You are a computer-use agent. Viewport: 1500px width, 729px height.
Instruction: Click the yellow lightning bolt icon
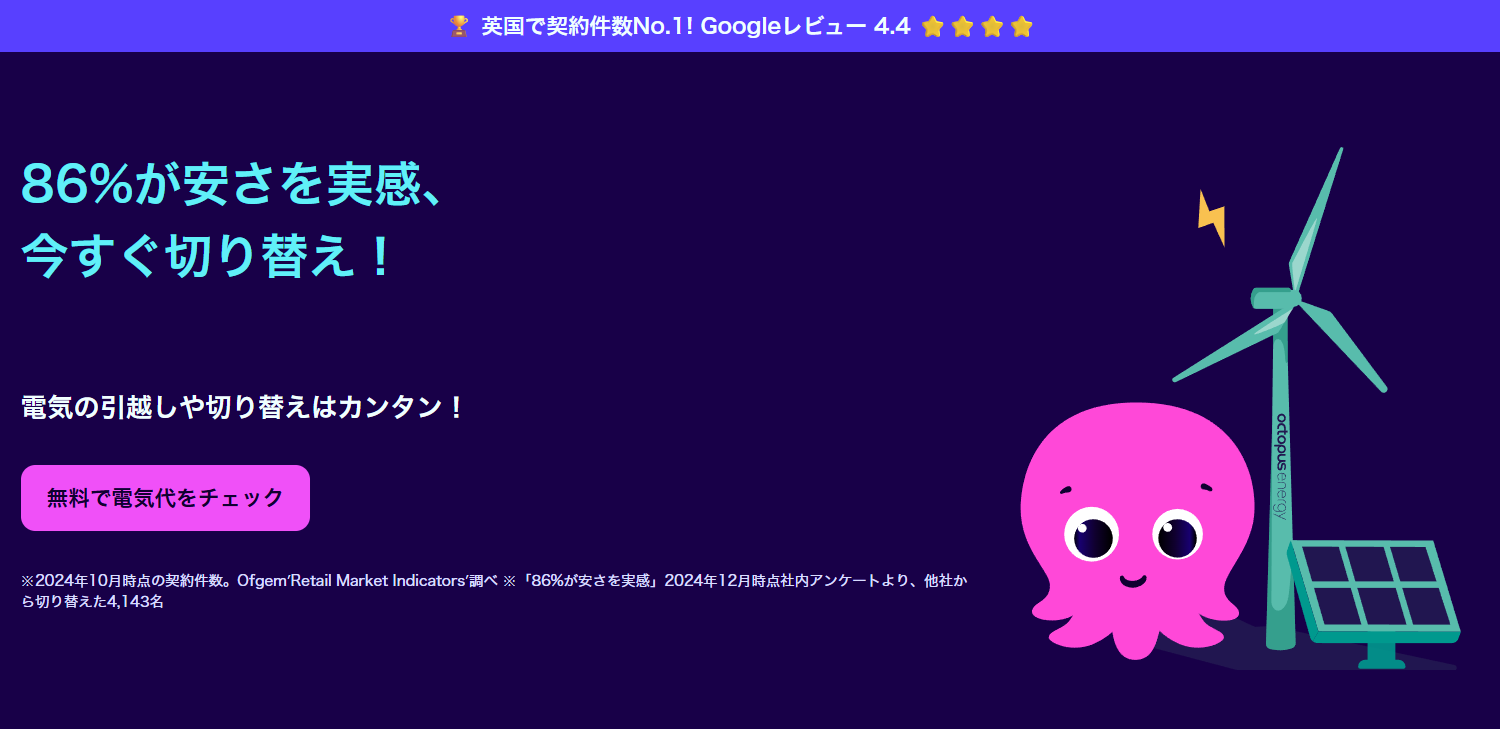point(1211,218)
